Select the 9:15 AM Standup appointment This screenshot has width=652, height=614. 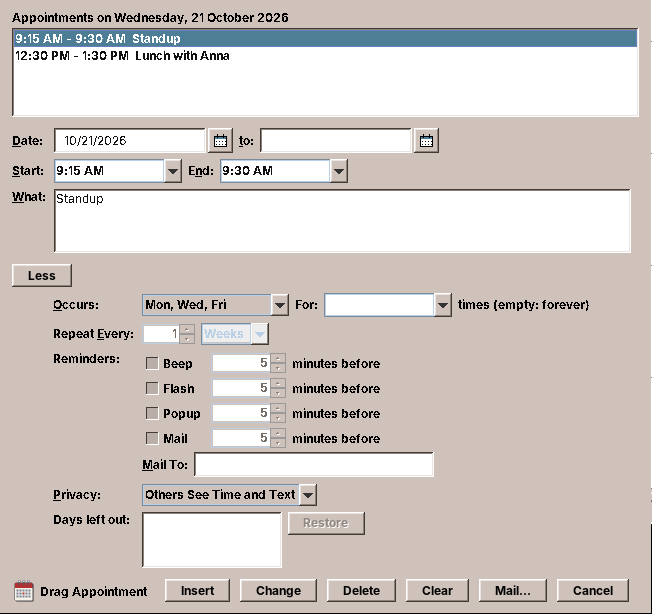pyautogui.click(x=325, y=38)
